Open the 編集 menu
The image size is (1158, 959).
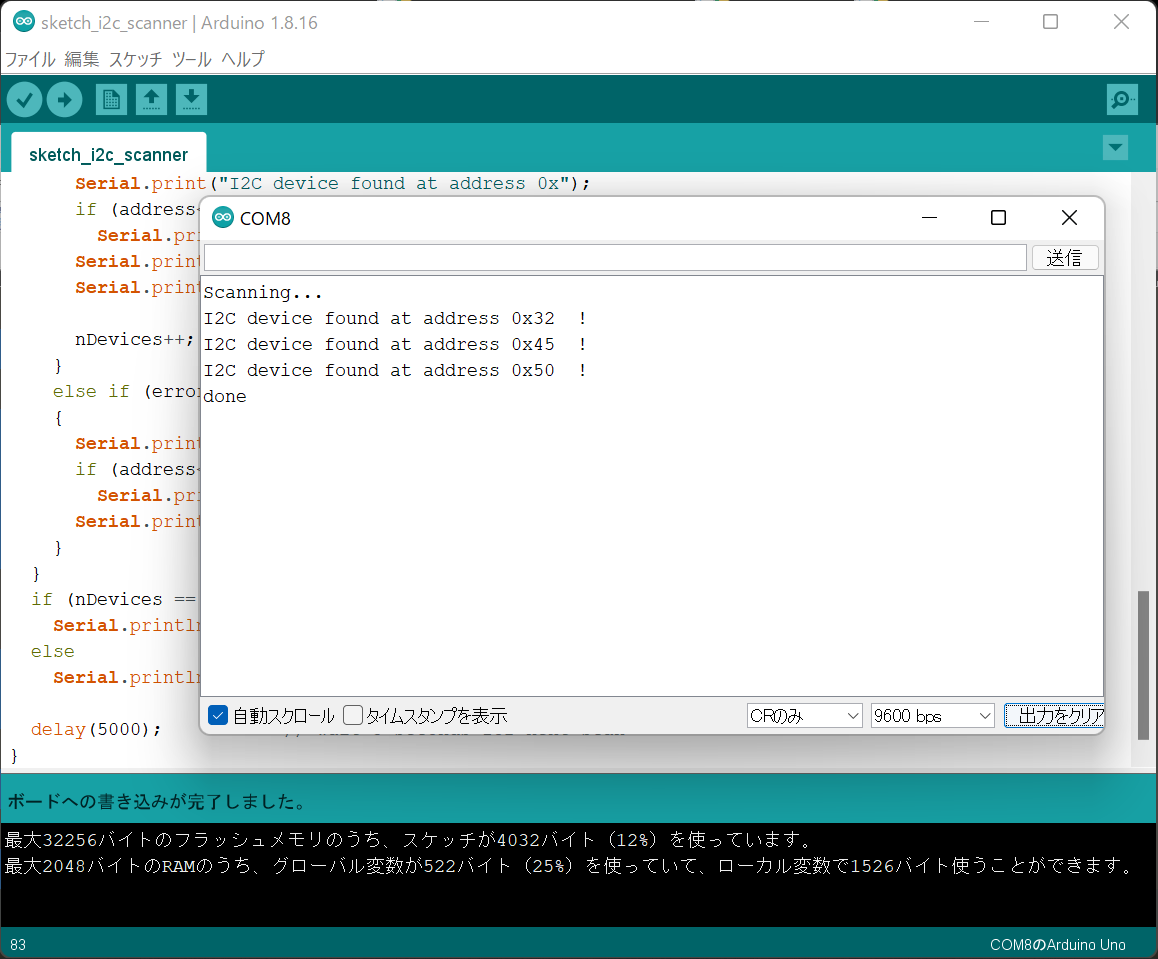tap(82, 59)
